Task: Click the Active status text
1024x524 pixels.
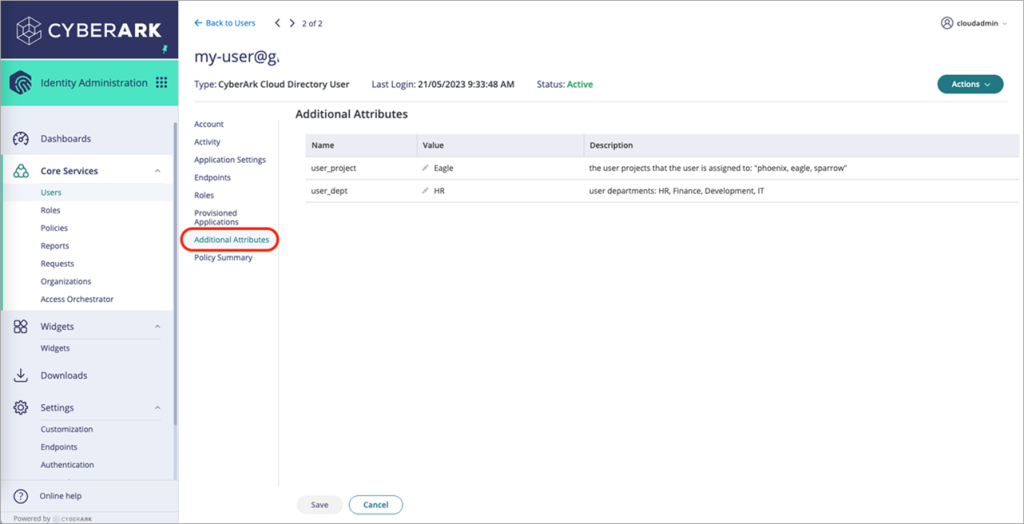Action: pos(580,84)
